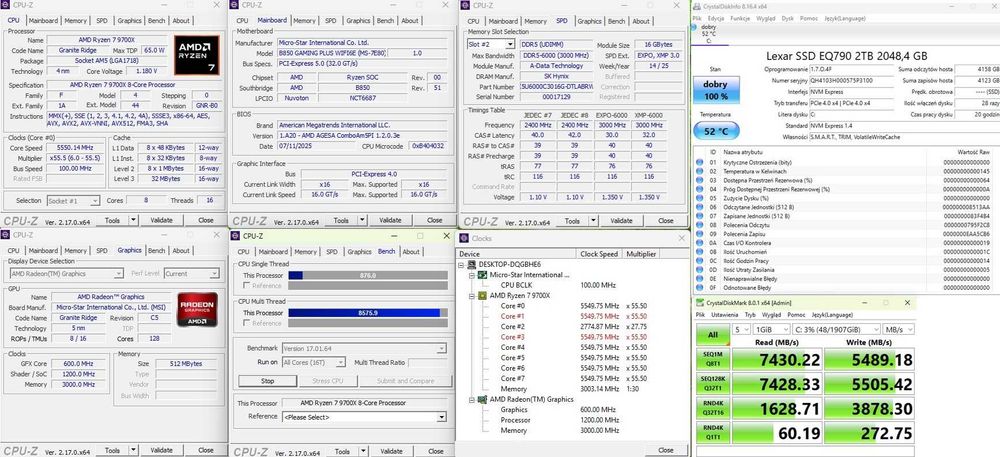This screenshot has height=457, width=1000.
Task: Switch to About tab in the SPD CPU-Z window
Action: pyautogui.click(x=641, y=21)
